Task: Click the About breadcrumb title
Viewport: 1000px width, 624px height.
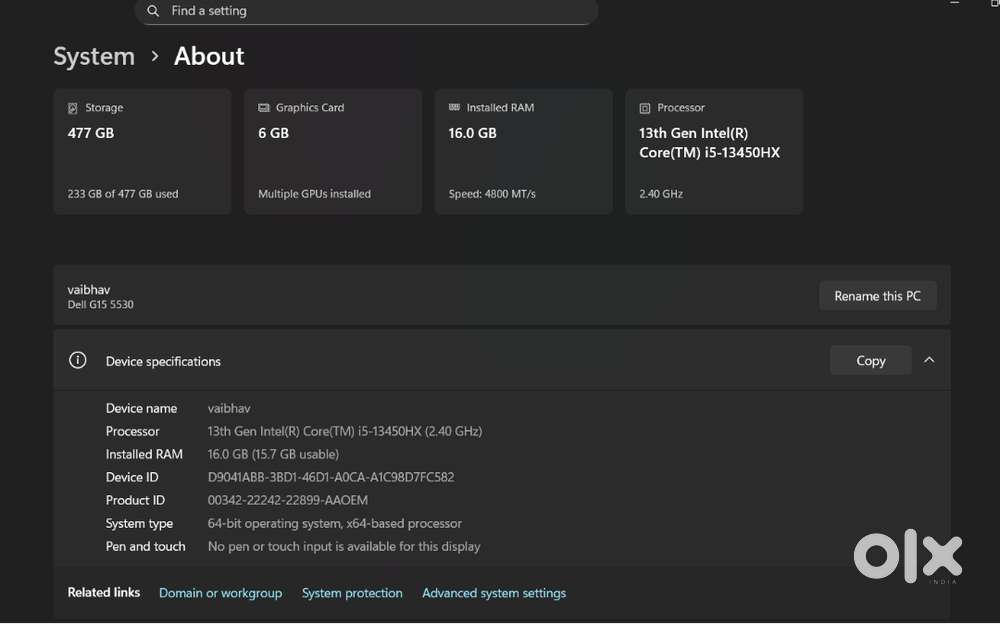Action: pyautogui.click(x=209, y=57)
